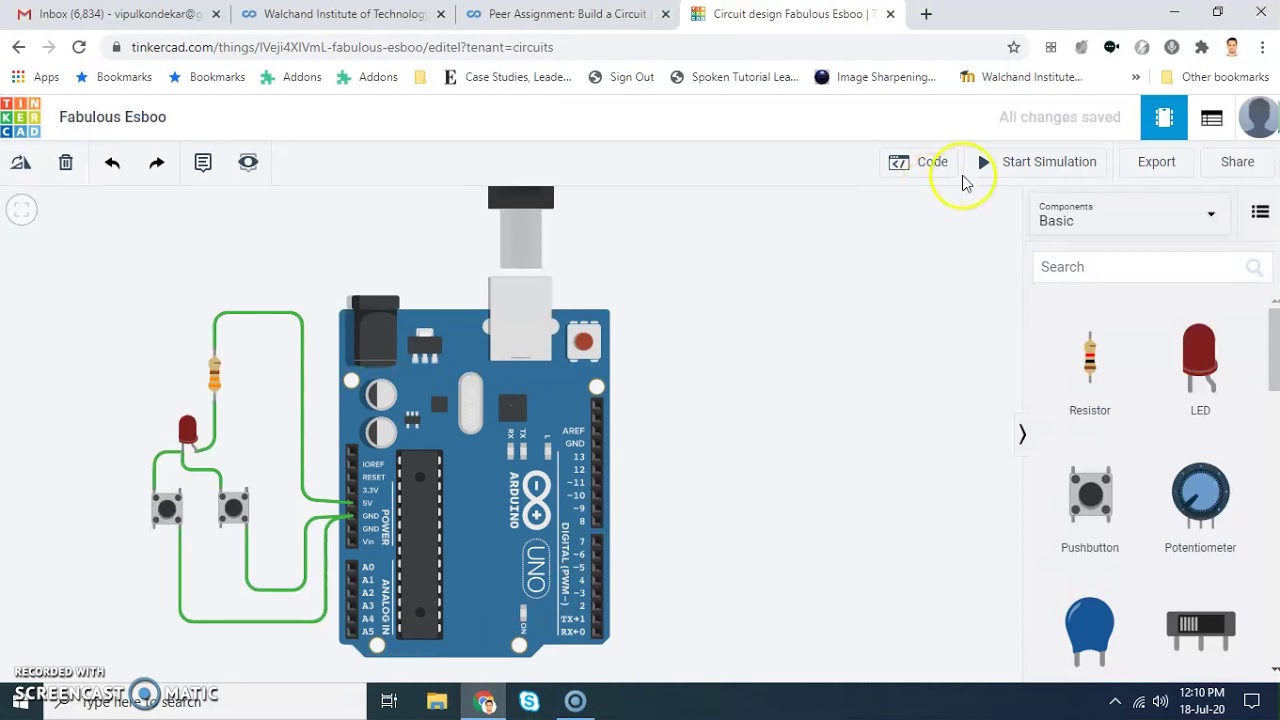1280x720 pixels.
Task: Select the right pushbutton on canvas
Action: [234, 508]
